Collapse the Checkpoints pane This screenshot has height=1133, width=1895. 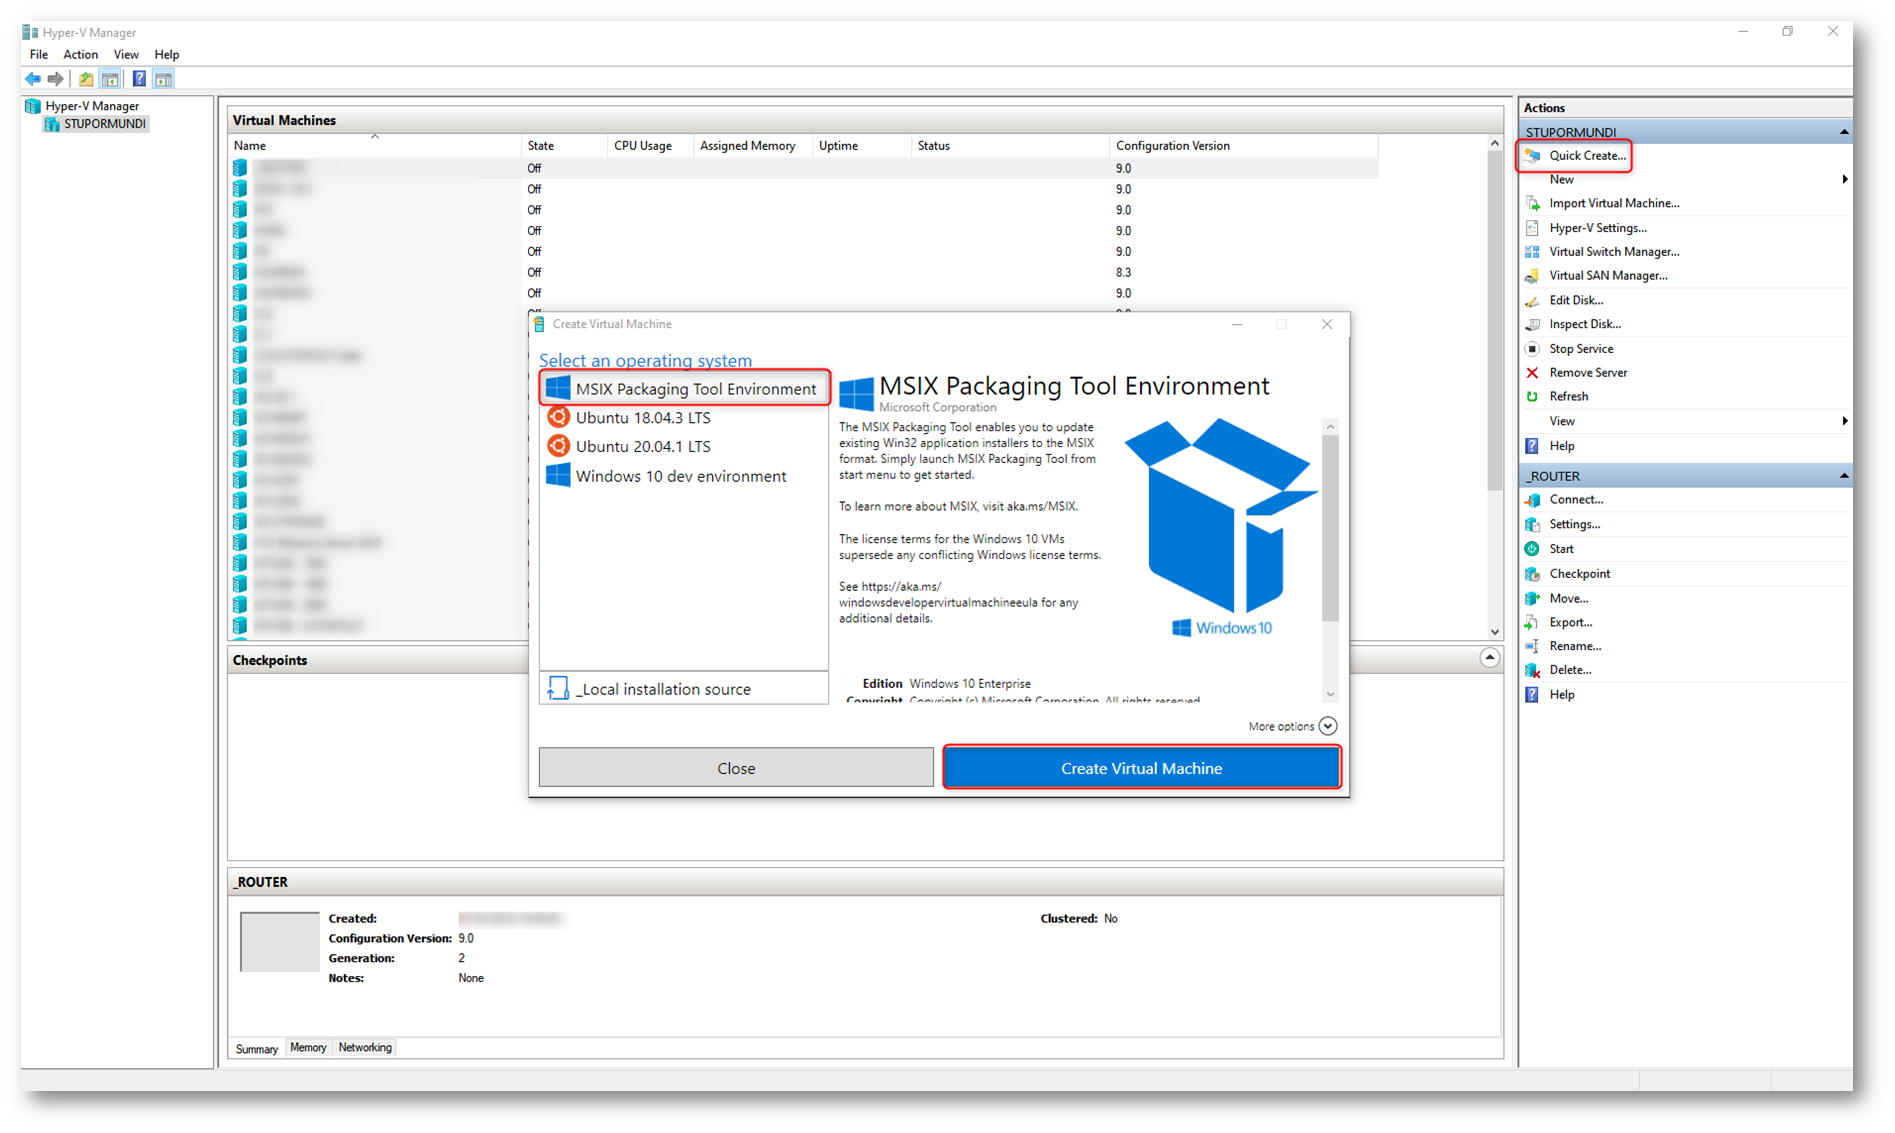tap(1489, 658)
